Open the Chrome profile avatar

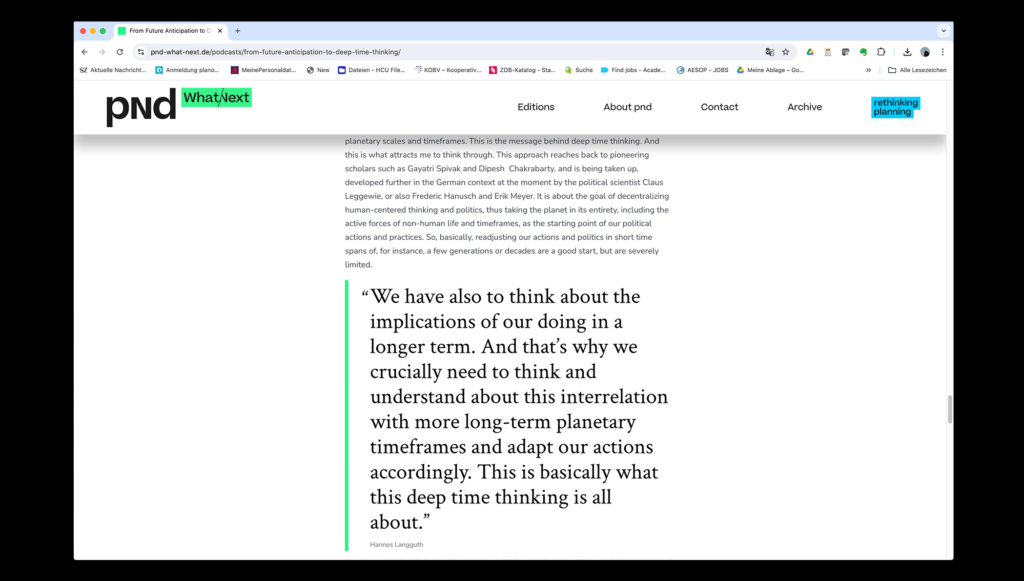tap(925, 51)
